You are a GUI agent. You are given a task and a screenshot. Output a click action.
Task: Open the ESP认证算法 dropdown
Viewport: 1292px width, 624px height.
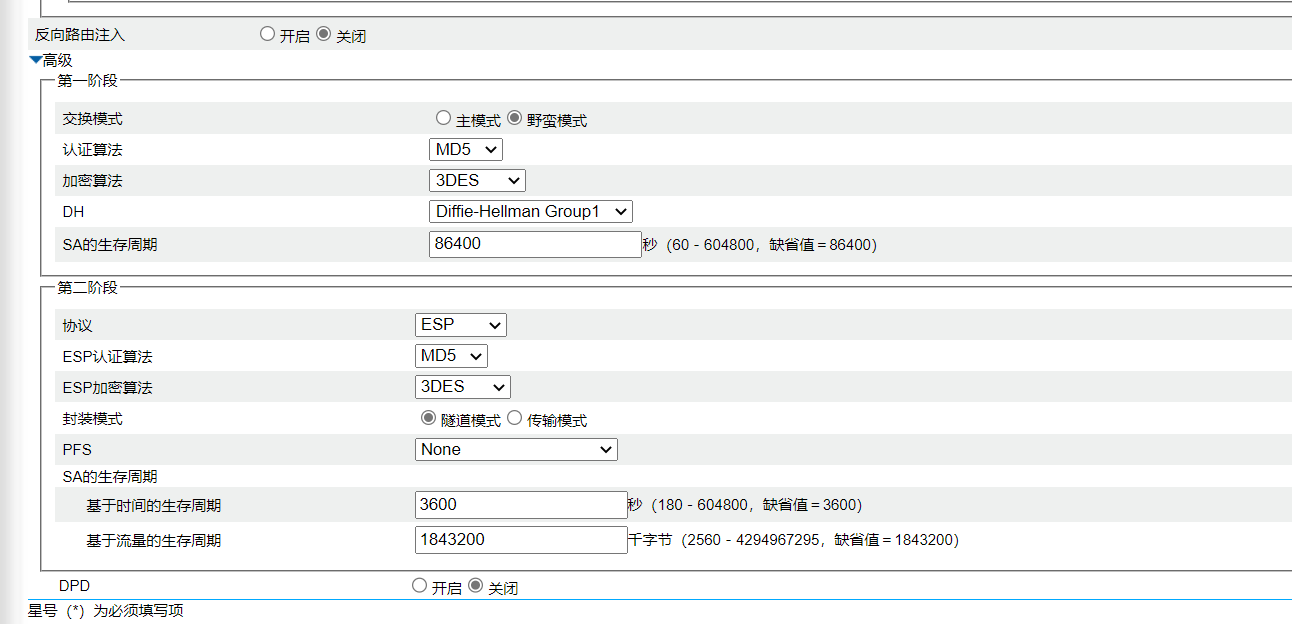[451, 356]
